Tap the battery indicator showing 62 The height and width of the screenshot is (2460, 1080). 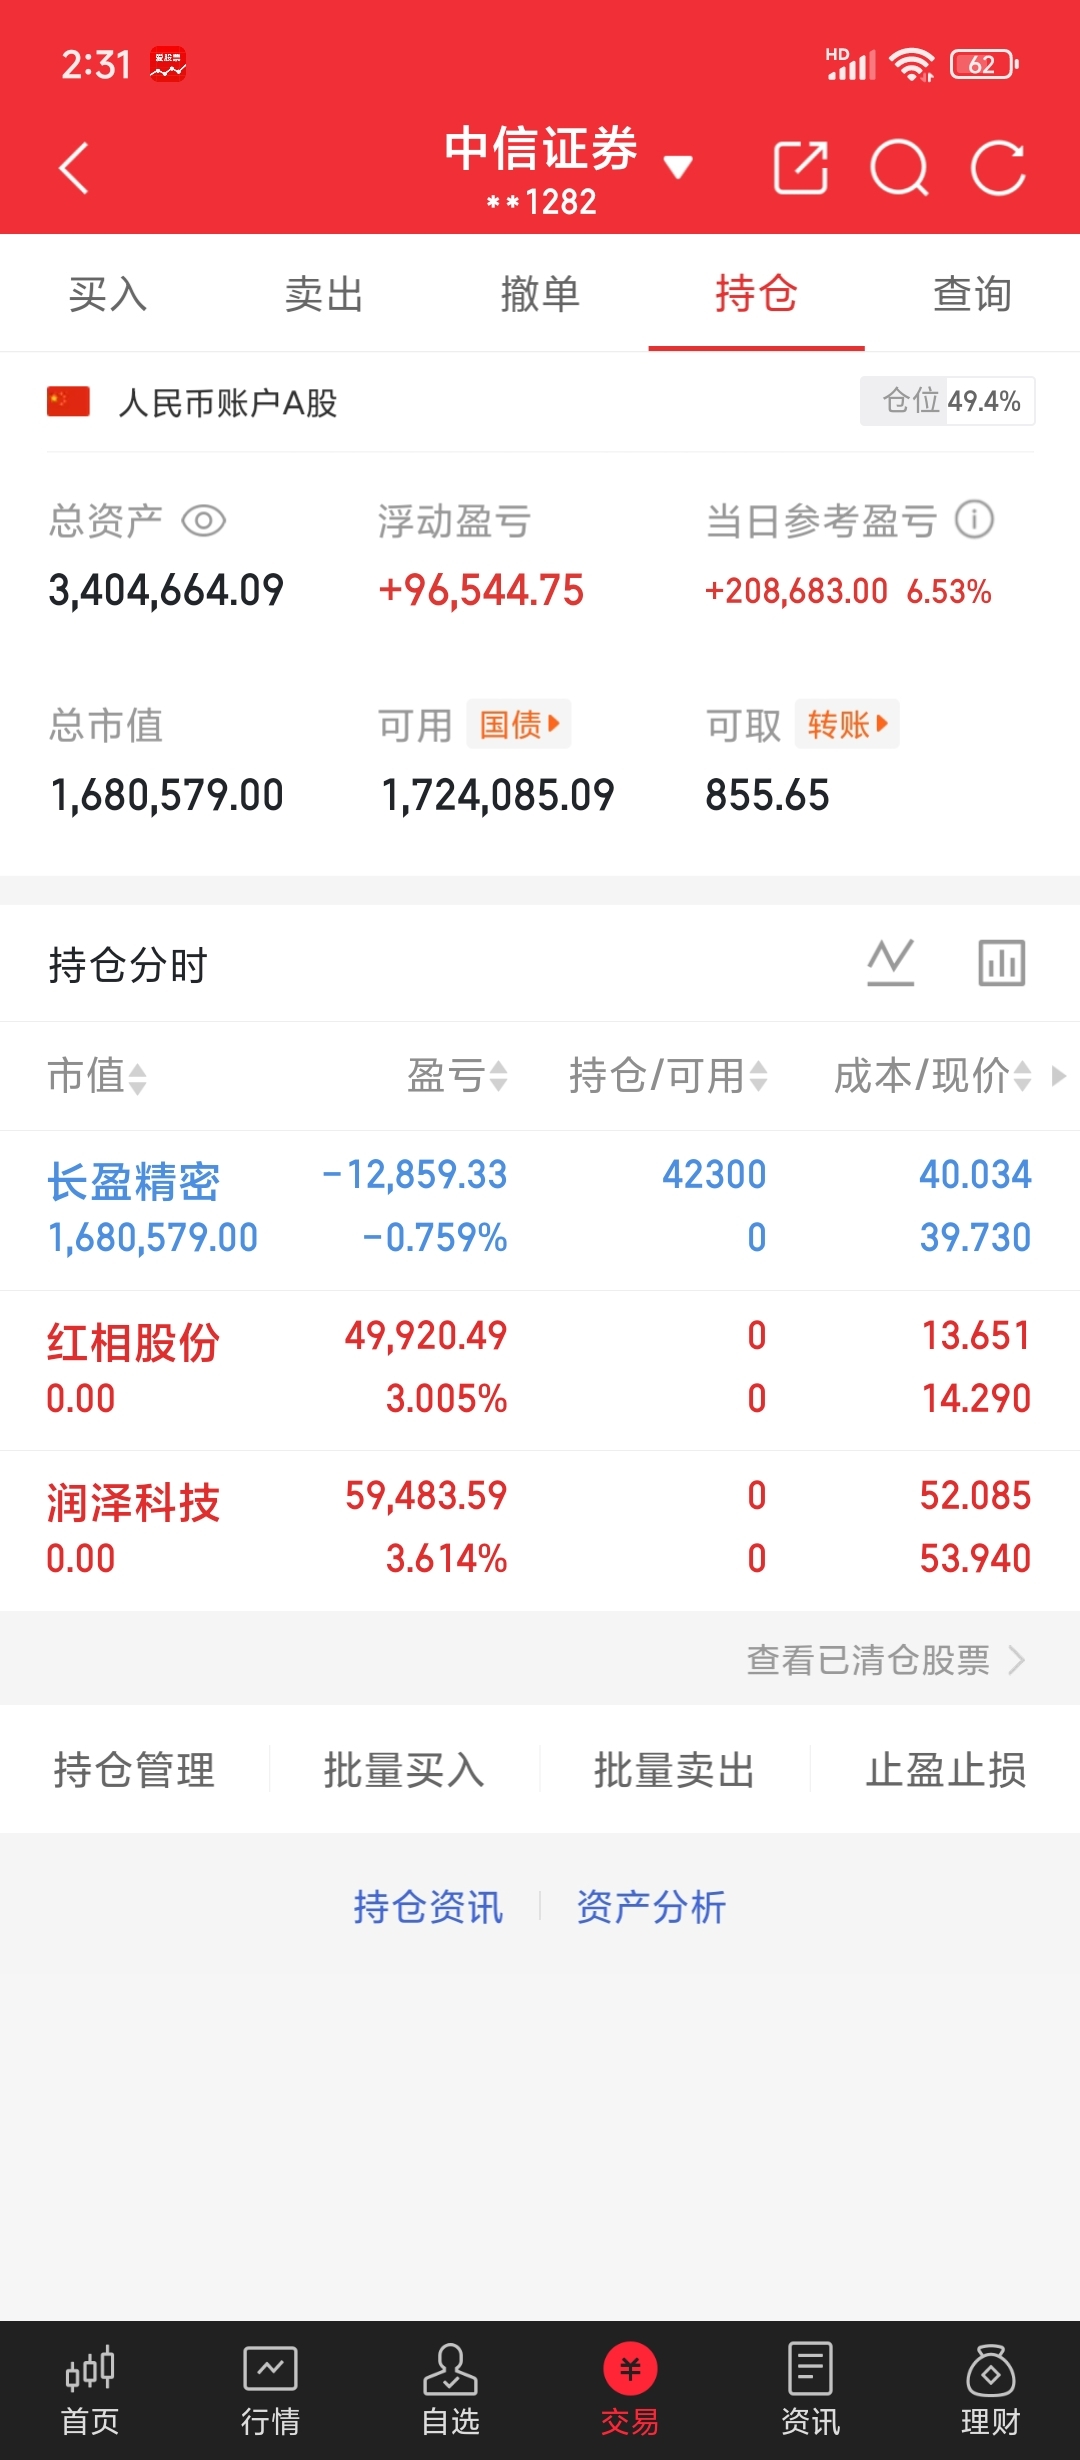984,64
